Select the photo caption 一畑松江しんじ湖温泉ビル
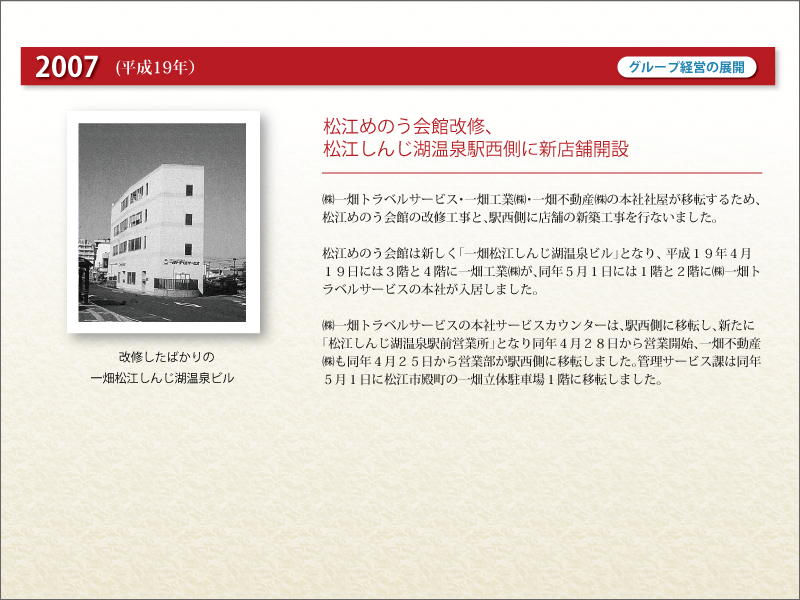The height and width of the screenshot is (600, 800). click(162, 377)
